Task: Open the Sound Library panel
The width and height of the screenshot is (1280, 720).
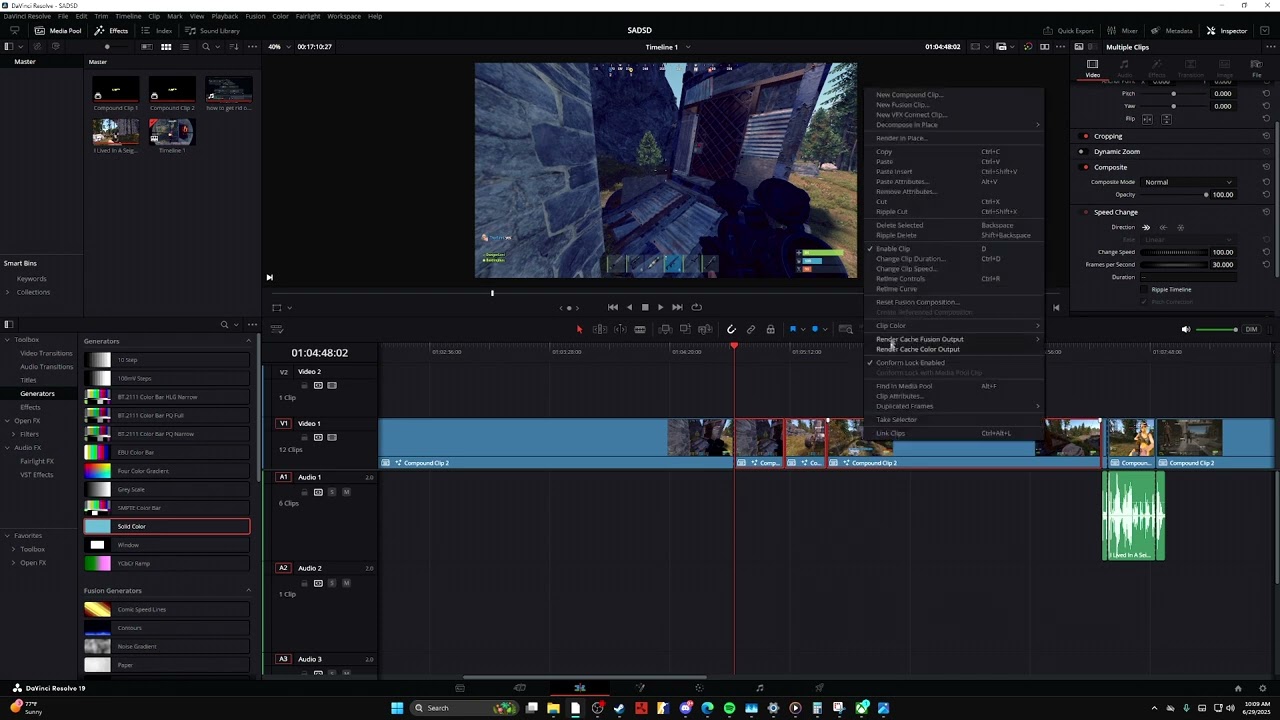Action: [212, 31]
